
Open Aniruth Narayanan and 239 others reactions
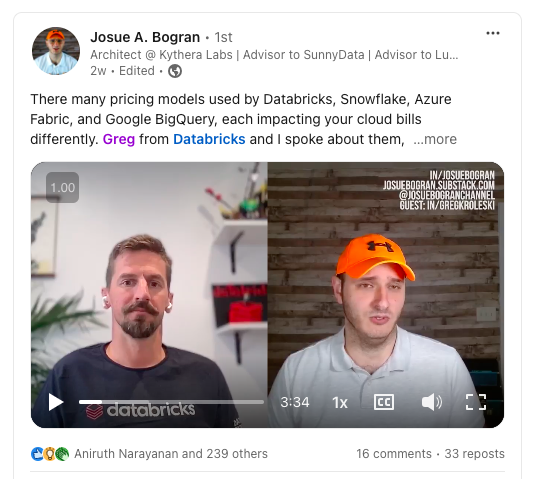coord(171,454)
